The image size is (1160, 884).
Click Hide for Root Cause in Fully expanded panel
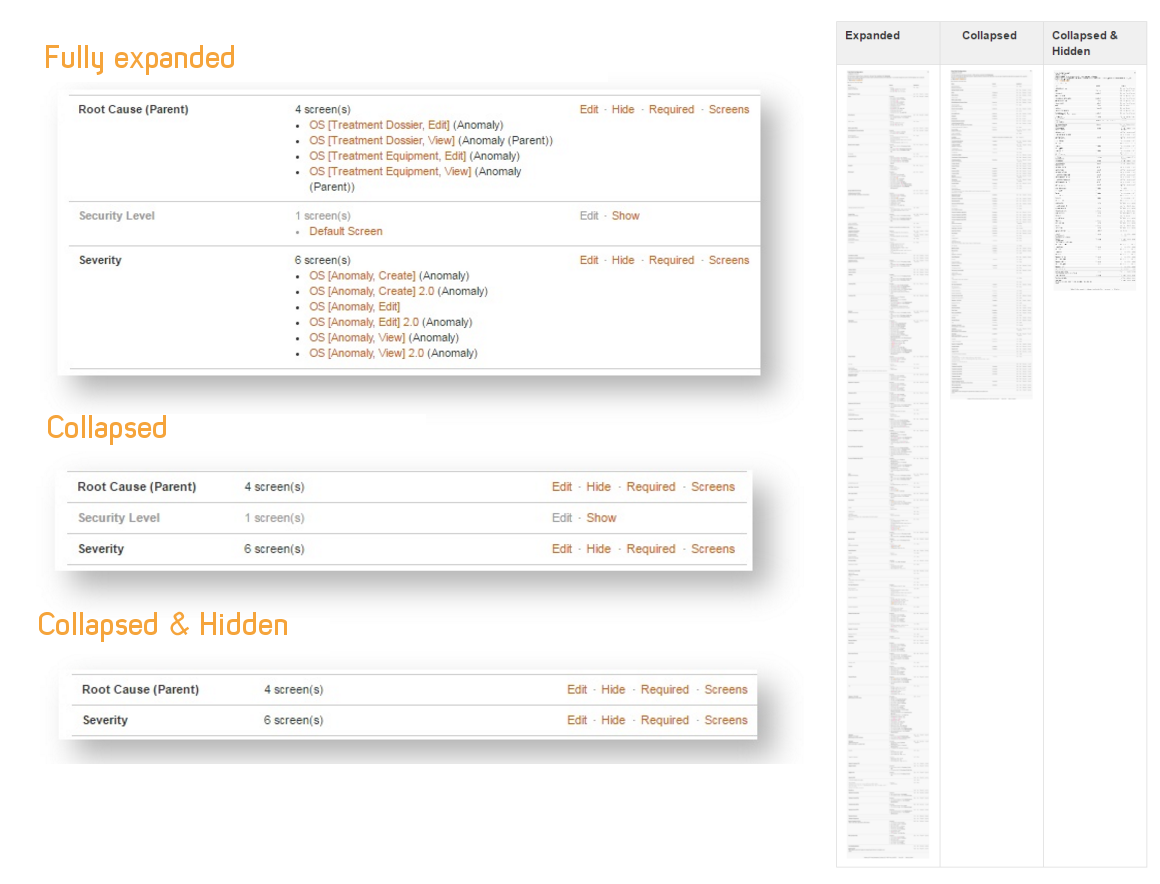pyautogui.click(x=623, y=109)
